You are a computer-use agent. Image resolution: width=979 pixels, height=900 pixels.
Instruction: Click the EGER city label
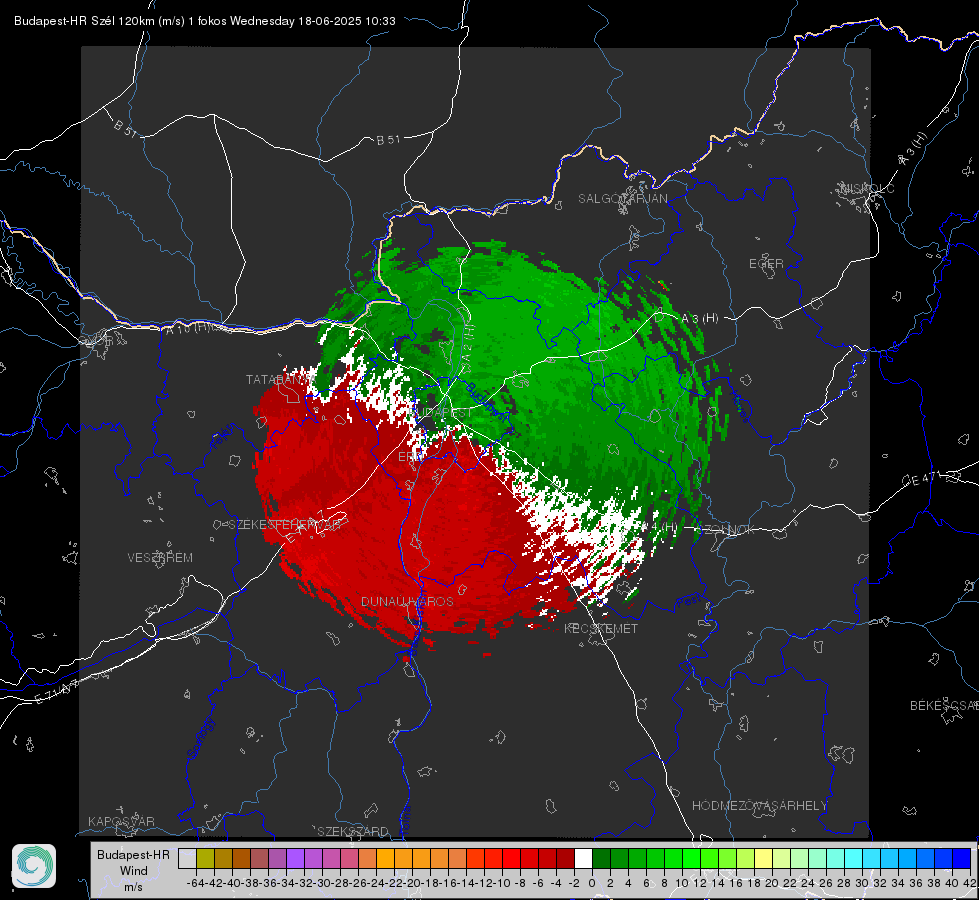pyautogui.click(x=766, y=264)
